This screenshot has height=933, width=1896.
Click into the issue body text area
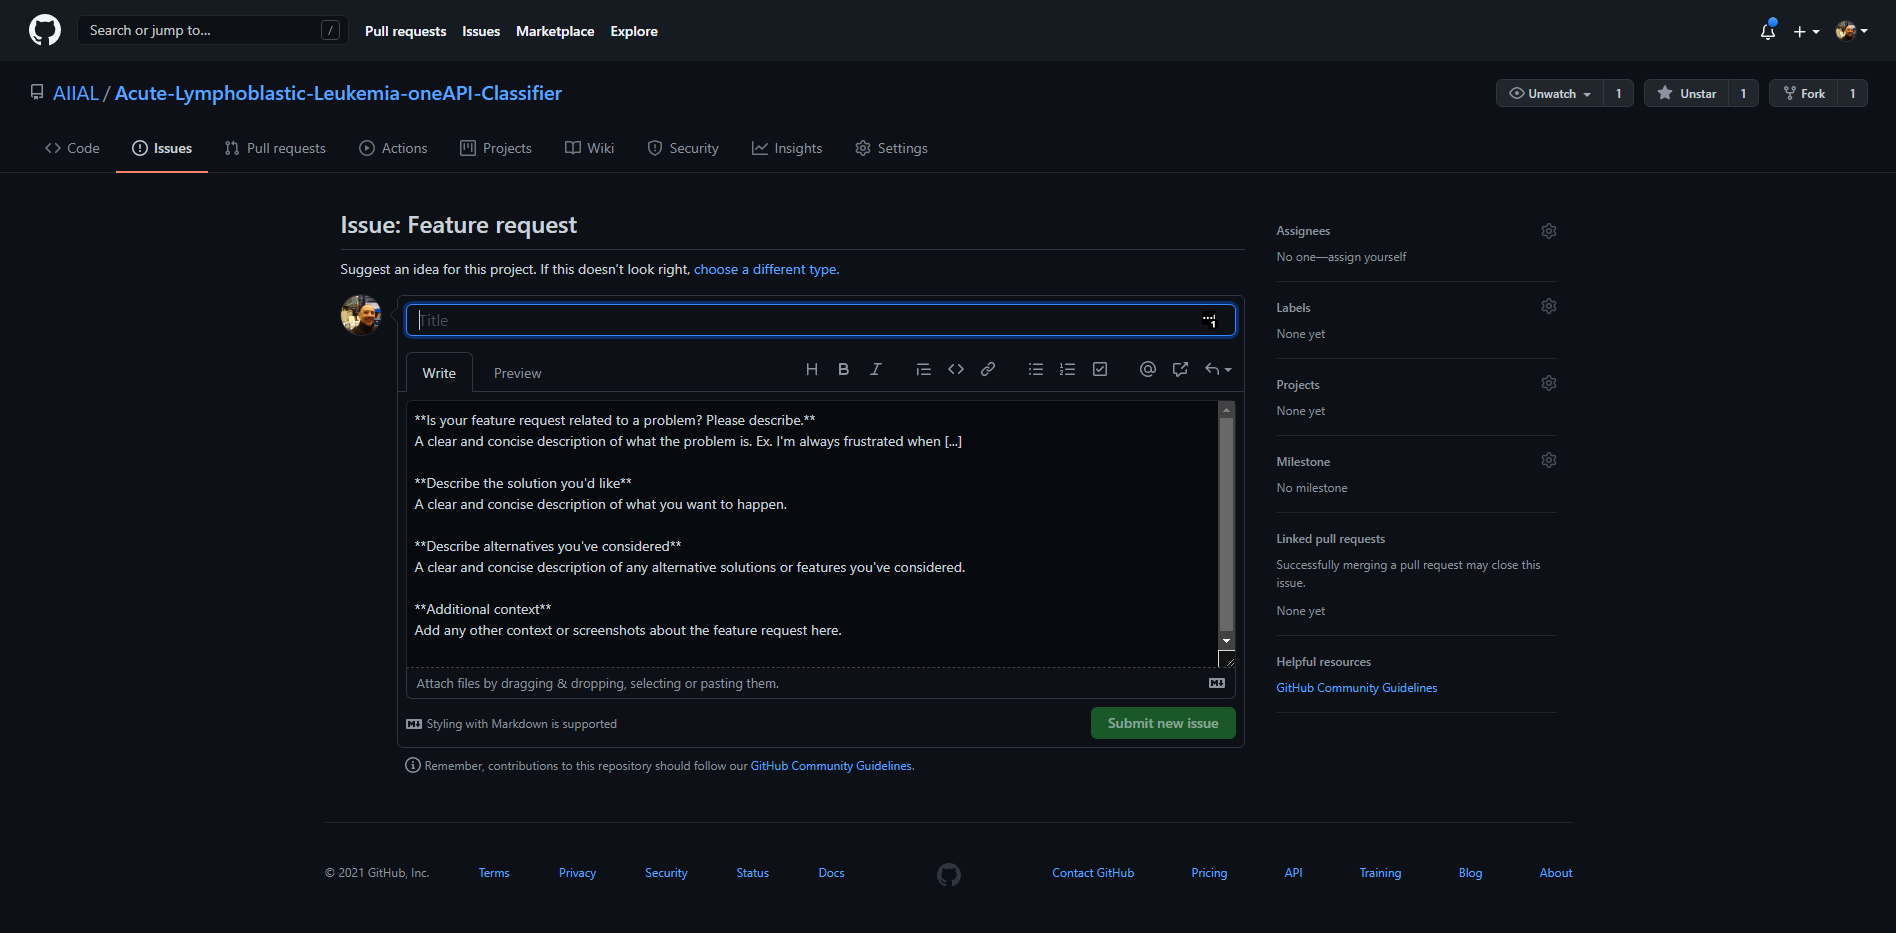[x=811, y=533]
